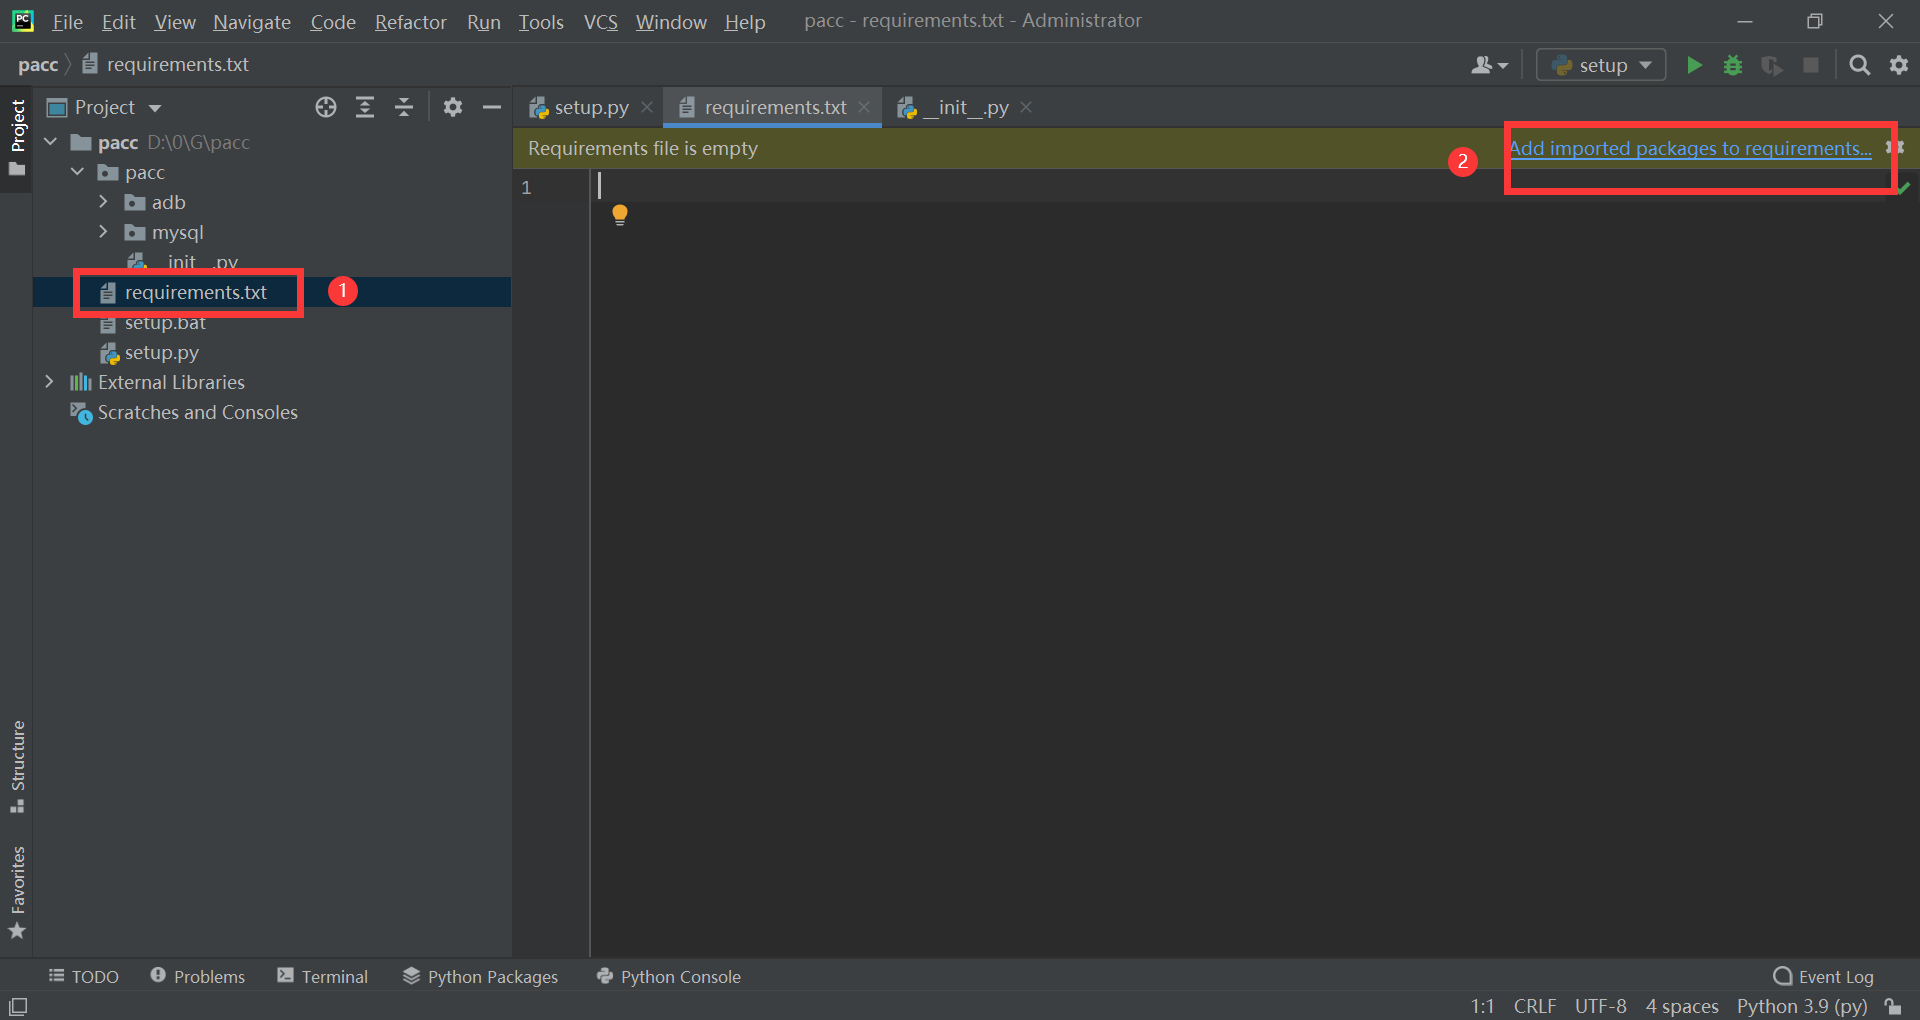Open the Tools menu
The height and width of the screenshot is (1020, 1920).
pos(541,21)
